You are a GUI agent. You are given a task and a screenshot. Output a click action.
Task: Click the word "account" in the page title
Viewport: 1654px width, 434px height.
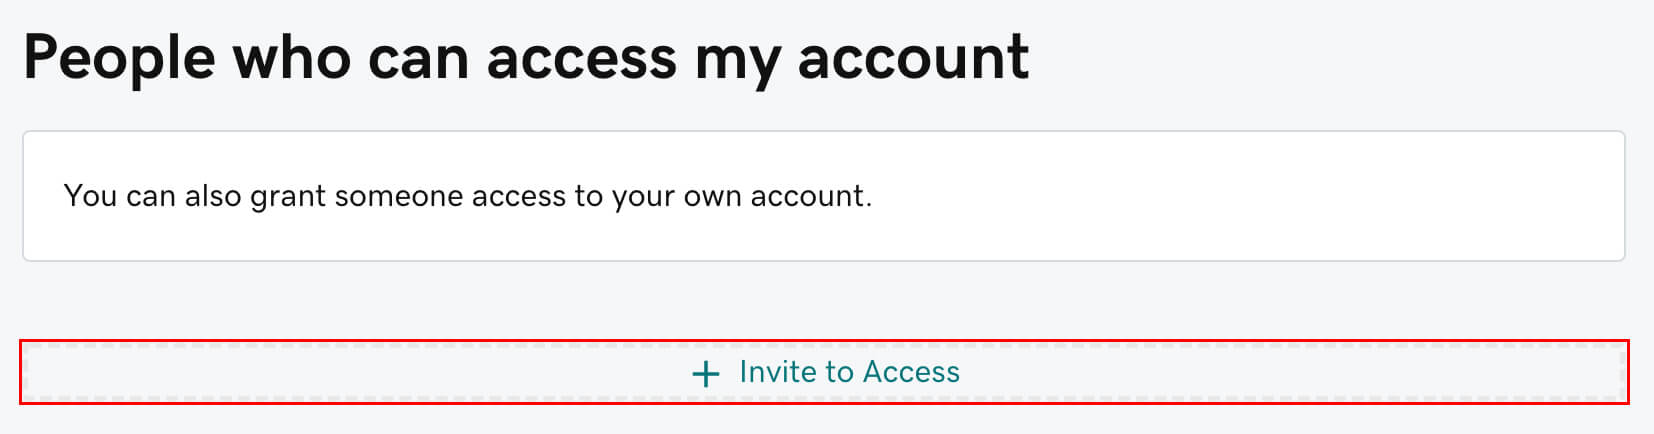[x=912, y=58]
